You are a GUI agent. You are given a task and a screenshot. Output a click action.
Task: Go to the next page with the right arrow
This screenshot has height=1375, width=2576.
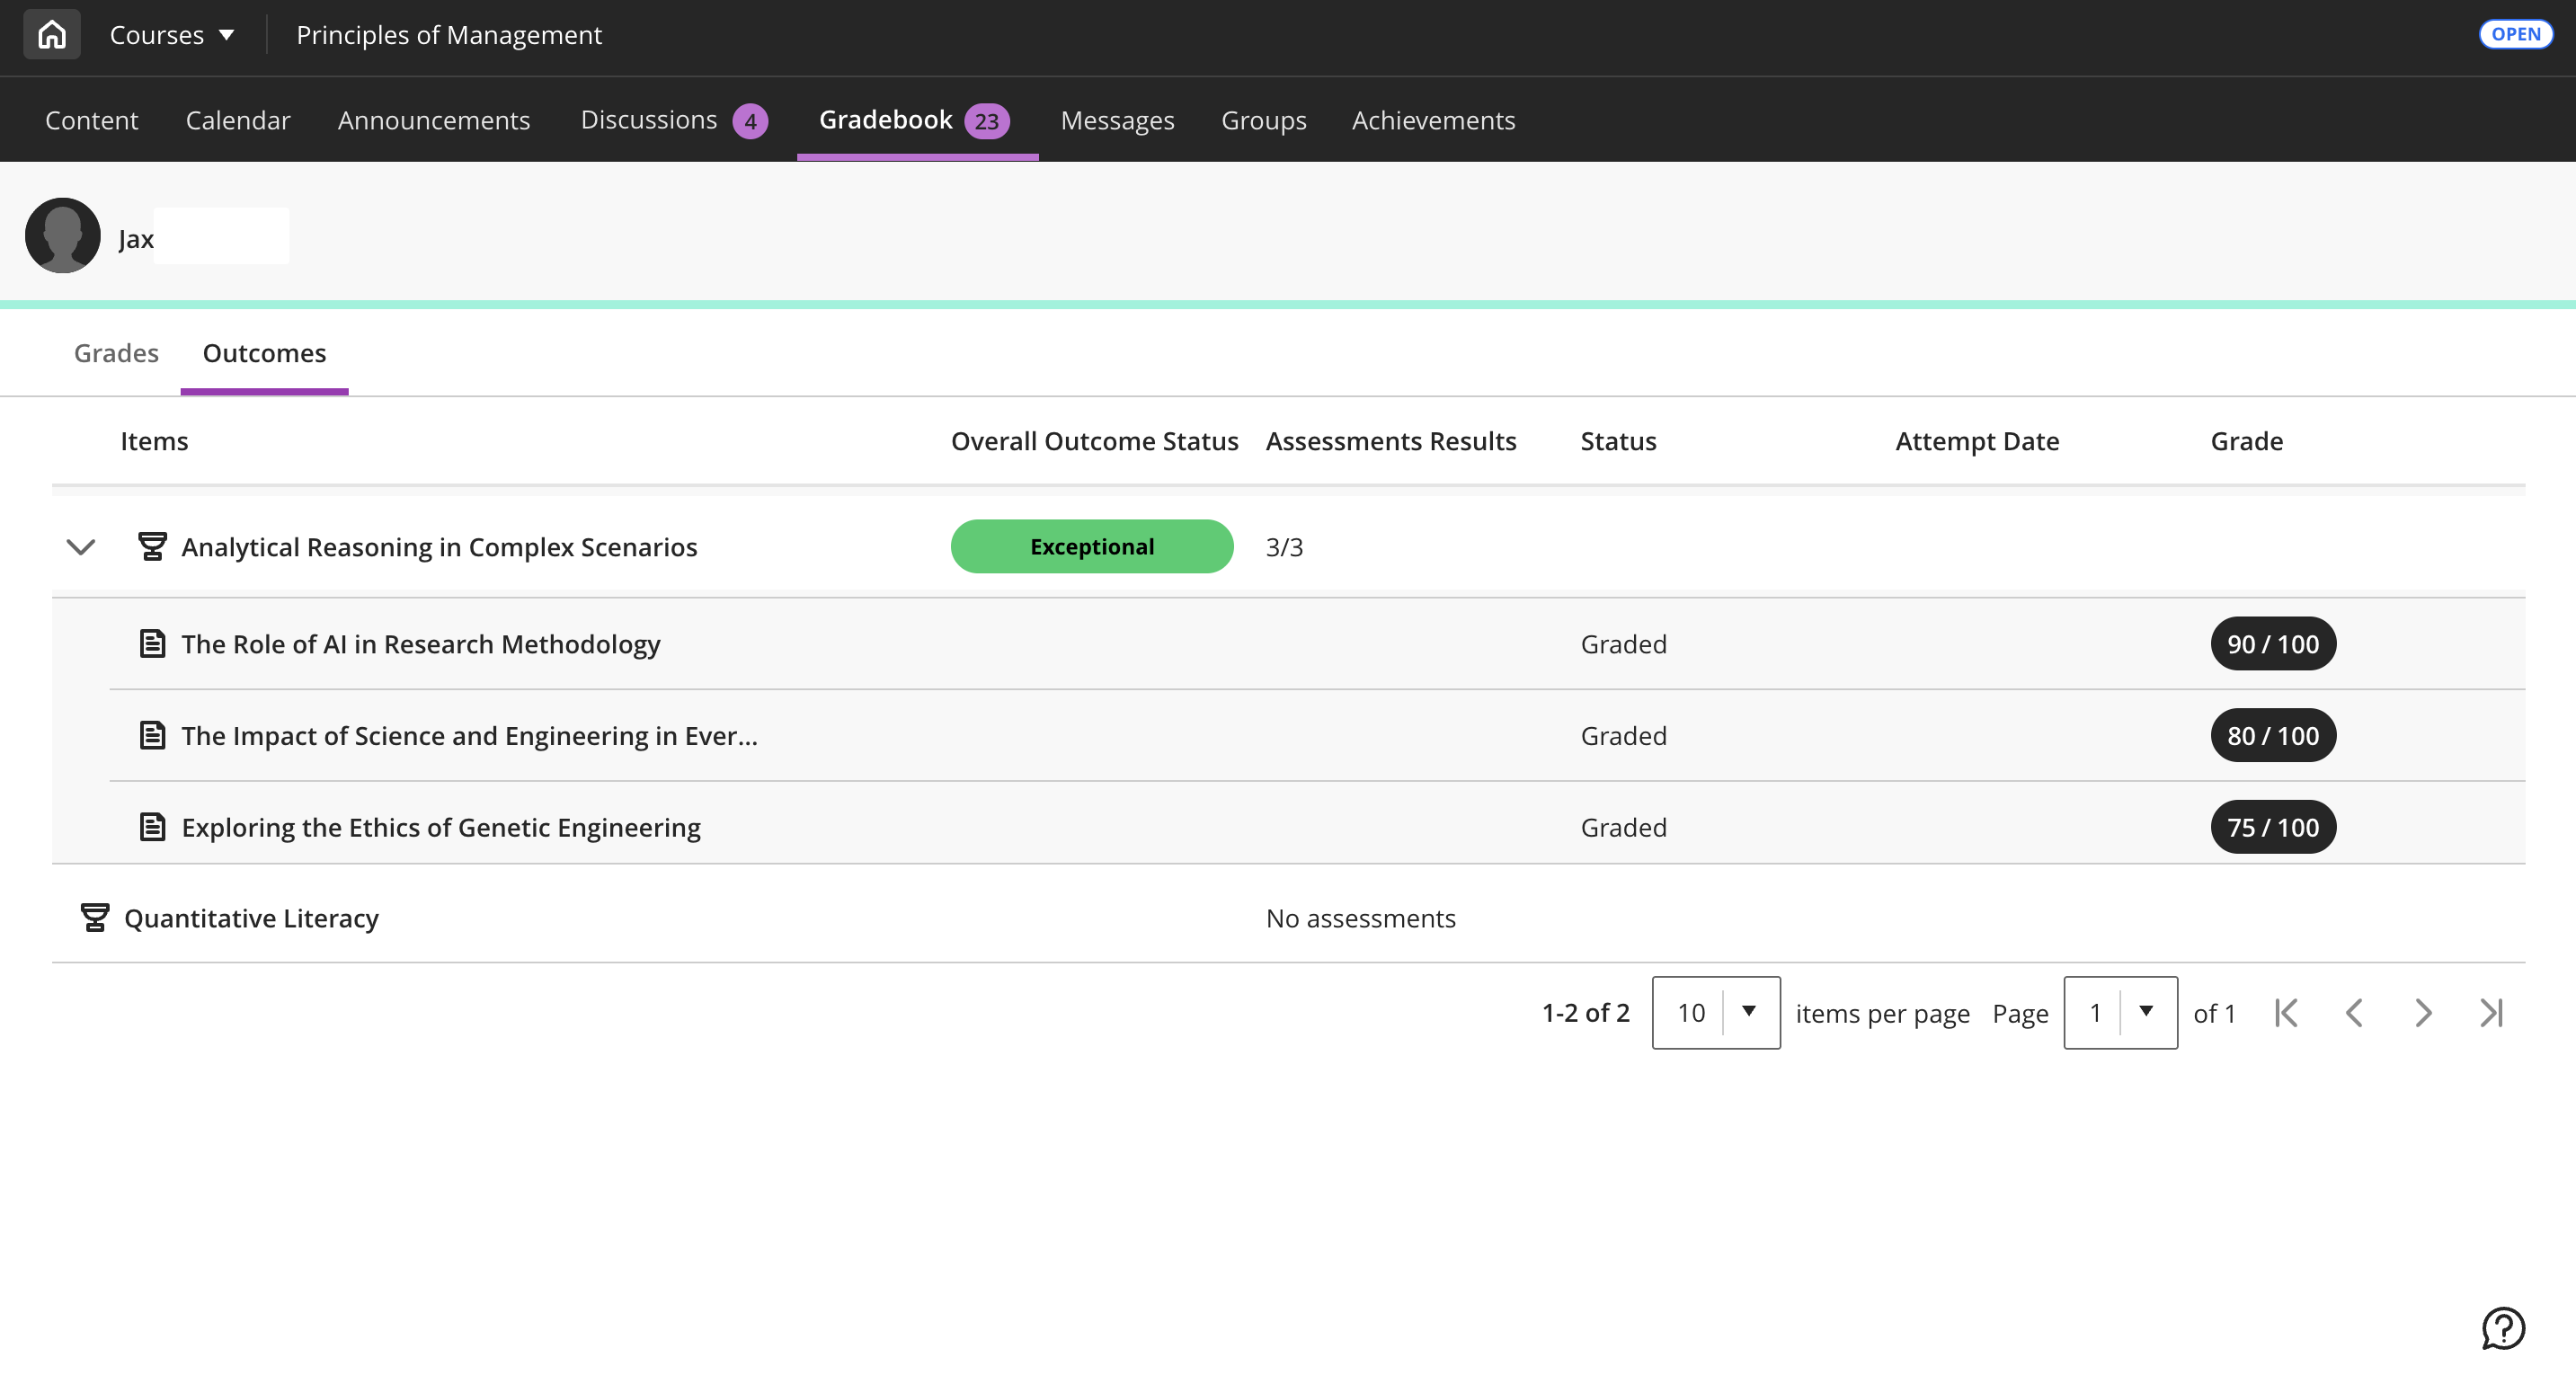click(2422, 1012)
